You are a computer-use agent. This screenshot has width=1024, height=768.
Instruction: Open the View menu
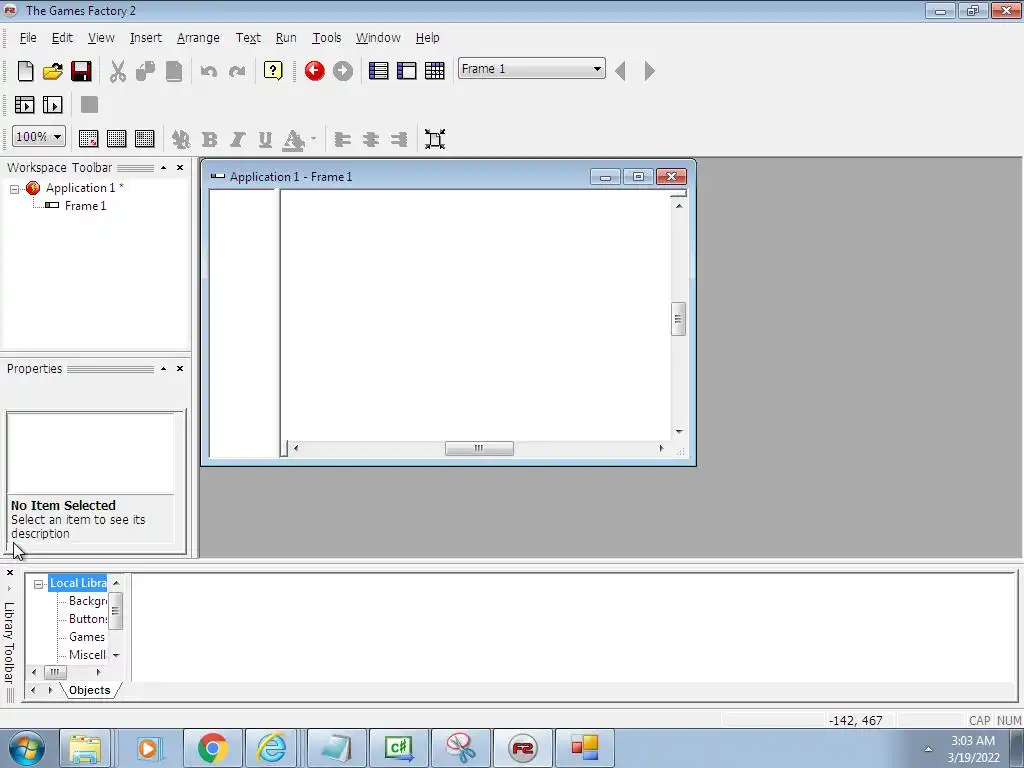tap(101, 38)
